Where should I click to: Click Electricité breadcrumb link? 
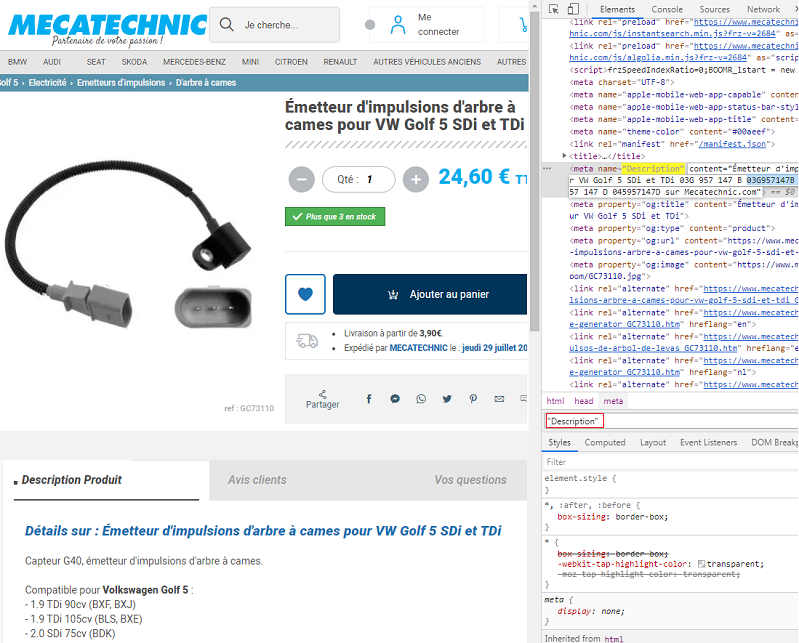pos(47,83)
